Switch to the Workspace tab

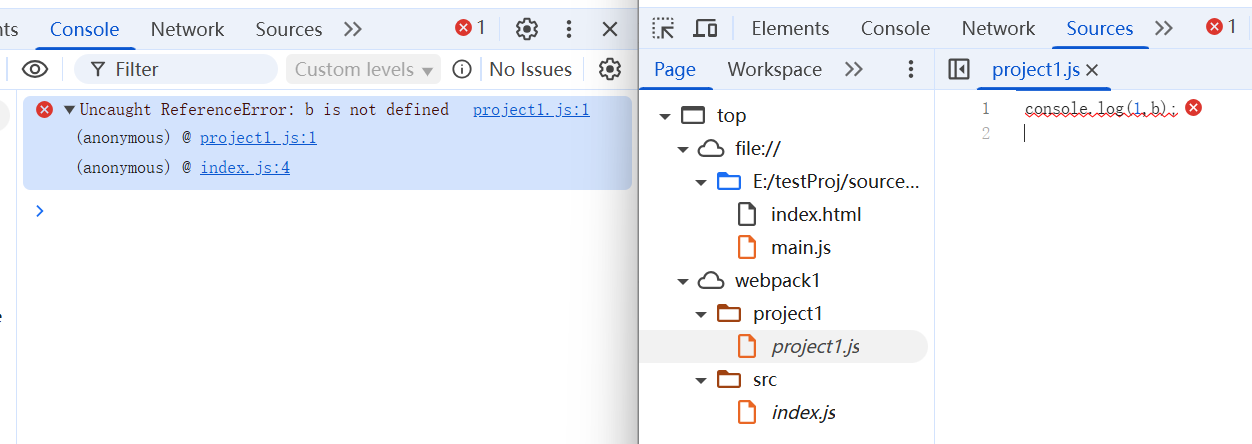(x=774, y=69)
